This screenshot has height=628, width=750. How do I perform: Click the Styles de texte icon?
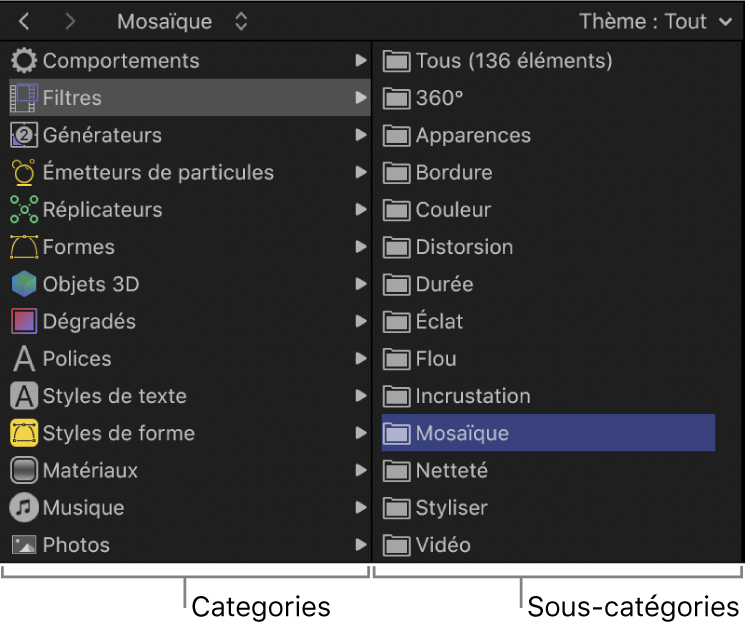[24, 396]
